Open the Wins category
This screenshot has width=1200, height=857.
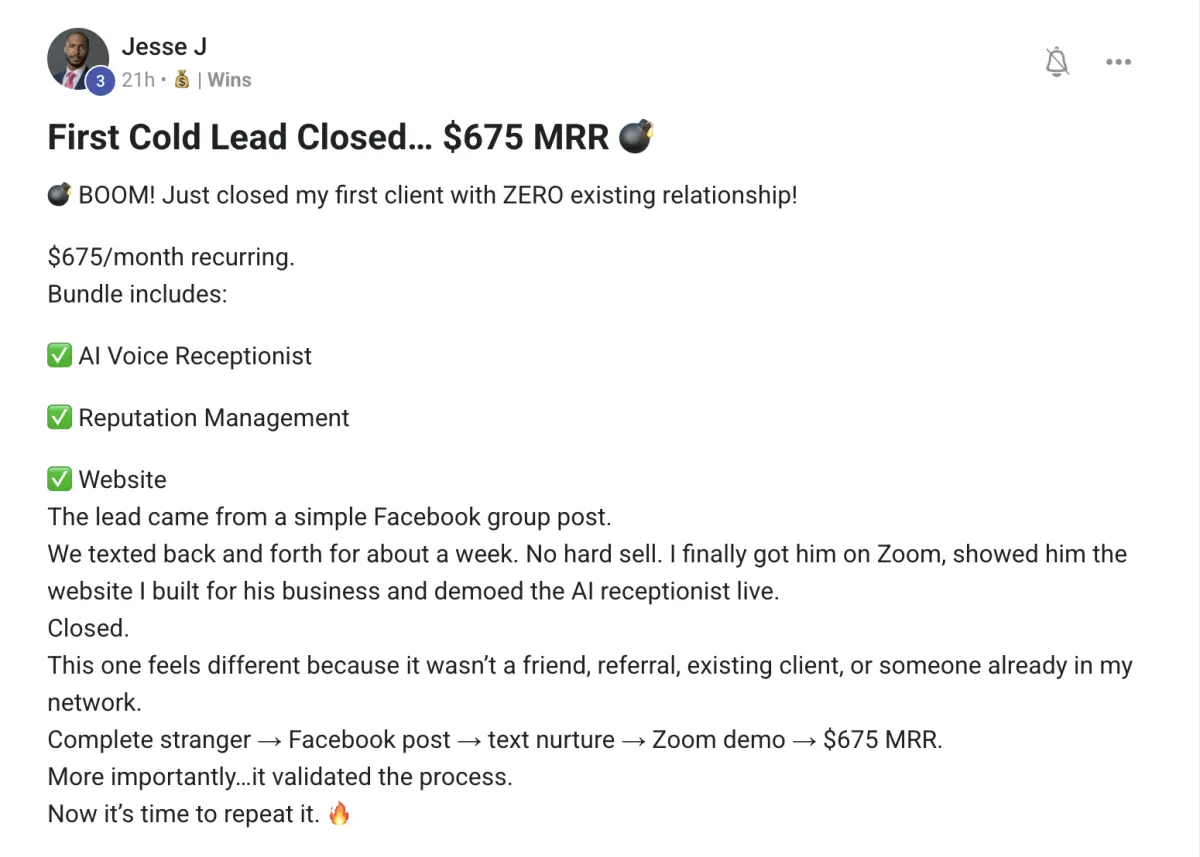pos(229,80)
